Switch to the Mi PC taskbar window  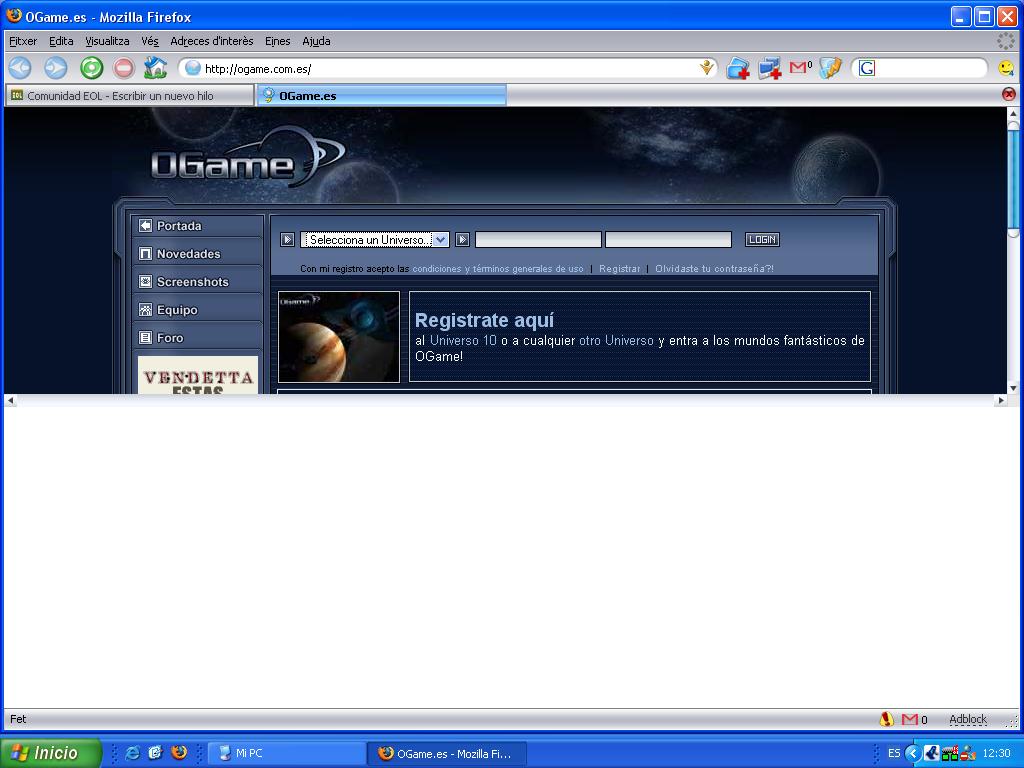coord(287,753)
